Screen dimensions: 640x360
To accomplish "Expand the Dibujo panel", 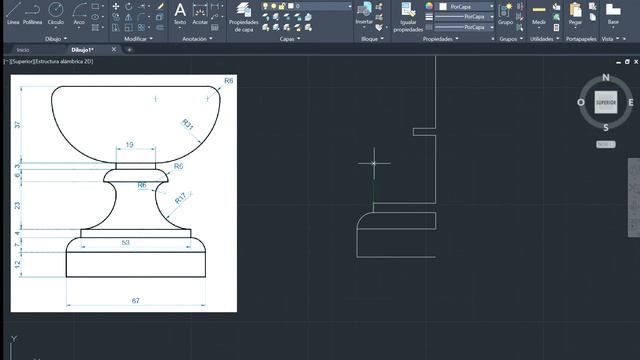I will click(56, 39).
